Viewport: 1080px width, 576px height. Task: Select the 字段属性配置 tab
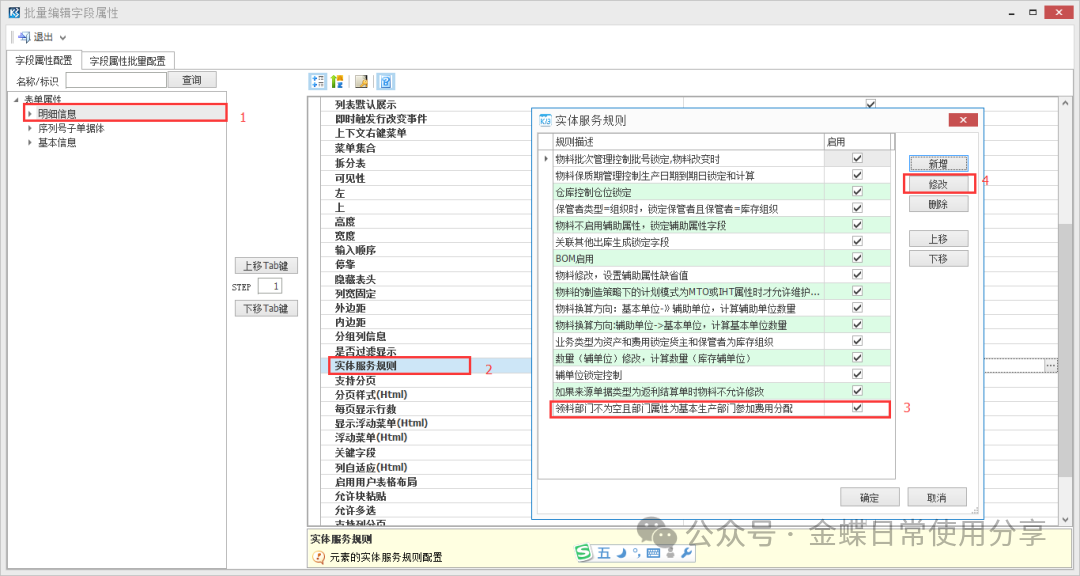coord(43,61)
